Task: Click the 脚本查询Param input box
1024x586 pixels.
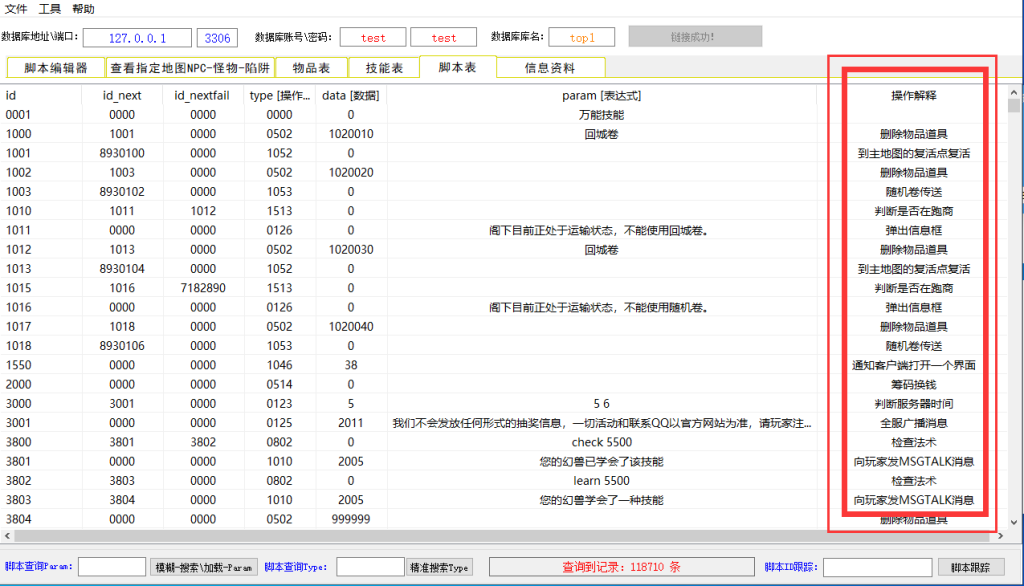Action: pyautogui.click(x=112, y=567)
